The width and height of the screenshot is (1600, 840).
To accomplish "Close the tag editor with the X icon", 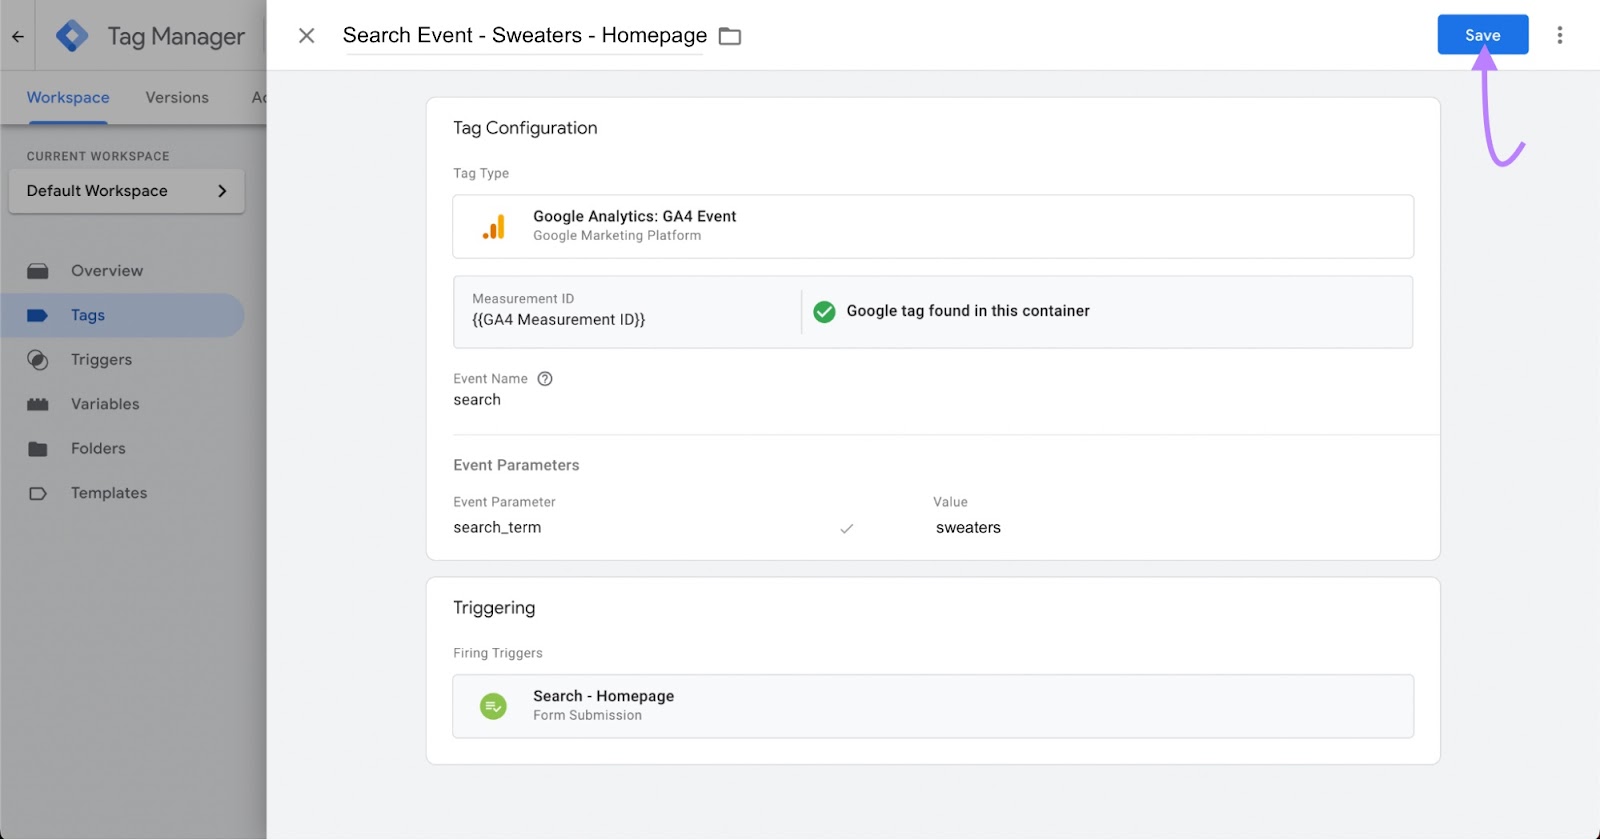I will click(x=307, y=36).
